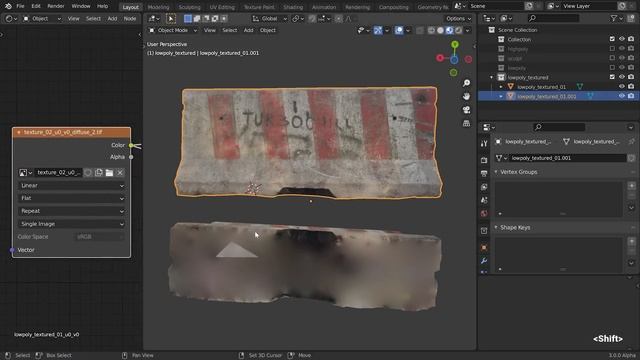Image resolution: width=640 pixels, height=360 pixels.
Task: Open the Edit menu
Action: [36, 6]
